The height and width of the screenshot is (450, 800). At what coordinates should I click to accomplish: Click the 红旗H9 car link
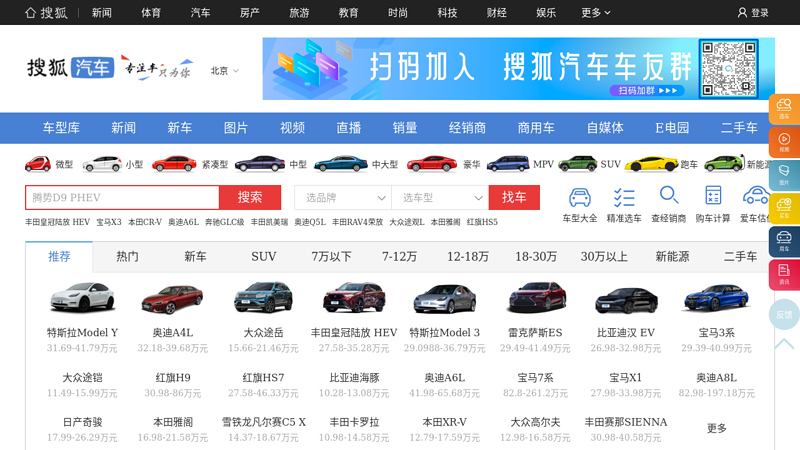click(173, 378)
